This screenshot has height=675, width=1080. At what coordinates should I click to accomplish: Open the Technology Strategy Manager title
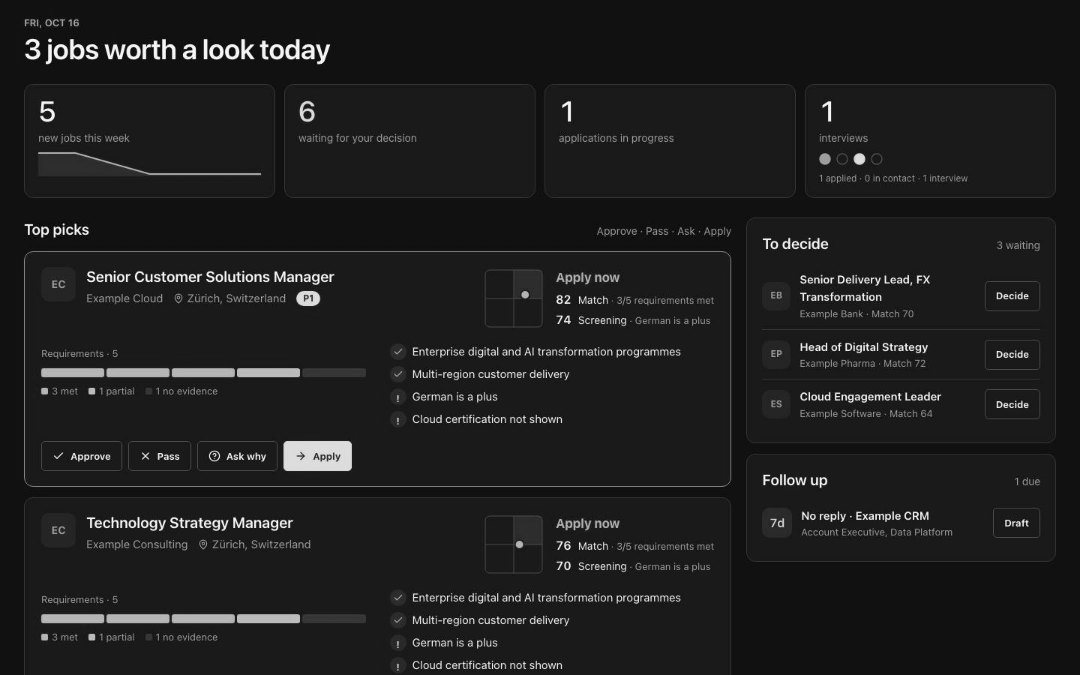click(189, 523)
